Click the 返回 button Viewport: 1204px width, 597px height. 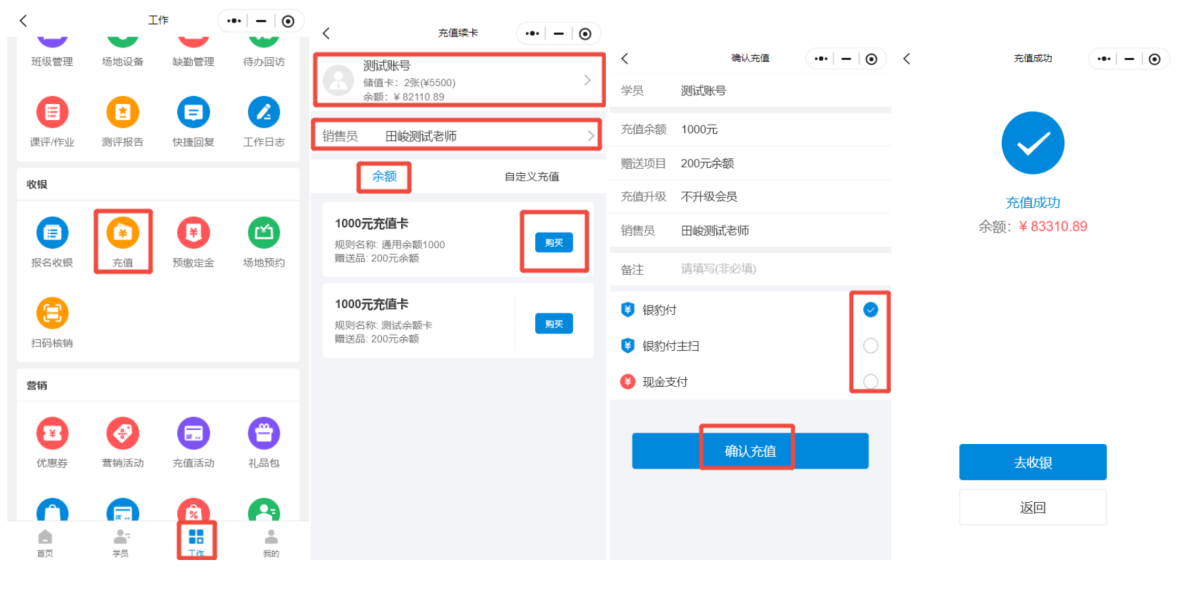click(x=1033, y=507)
